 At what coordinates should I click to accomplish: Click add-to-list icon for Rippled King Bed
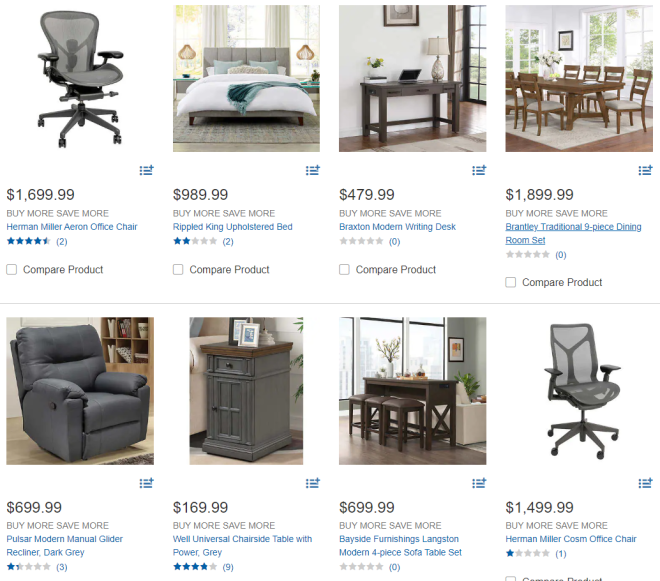coord(313,170)
